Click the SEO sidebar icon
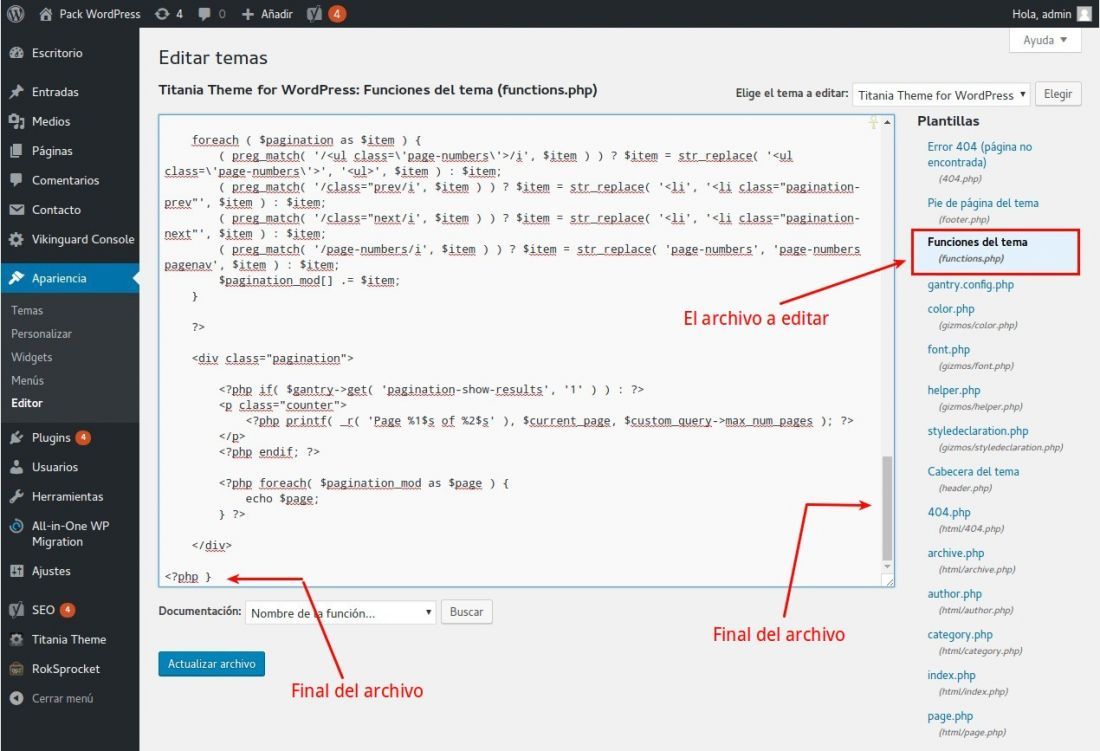Screen dimensions: 1100x751 [x=17, y=610]
